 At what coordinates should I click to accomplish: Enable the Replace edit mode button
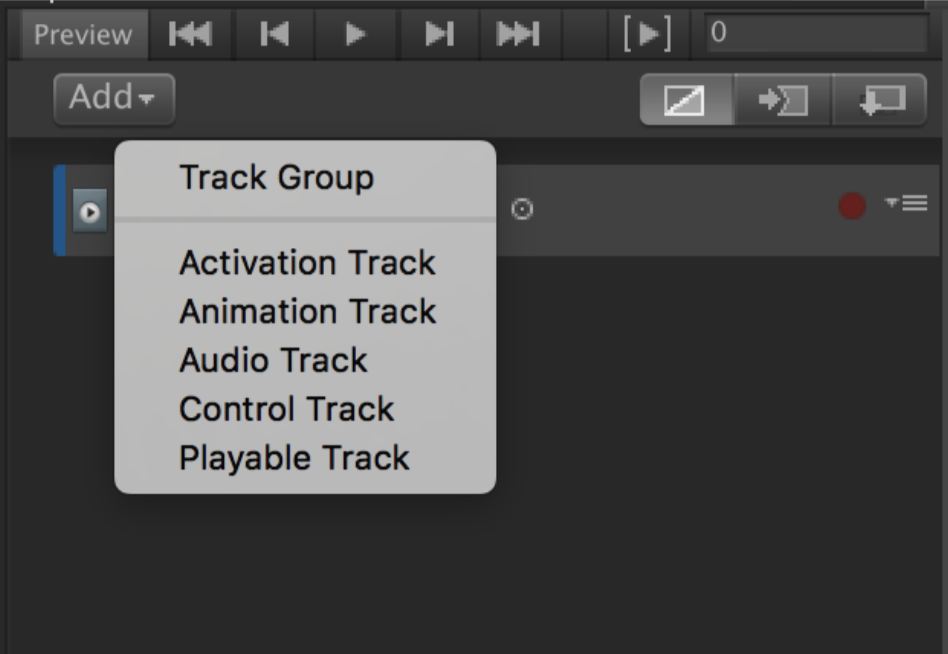[x=881, y=100]
